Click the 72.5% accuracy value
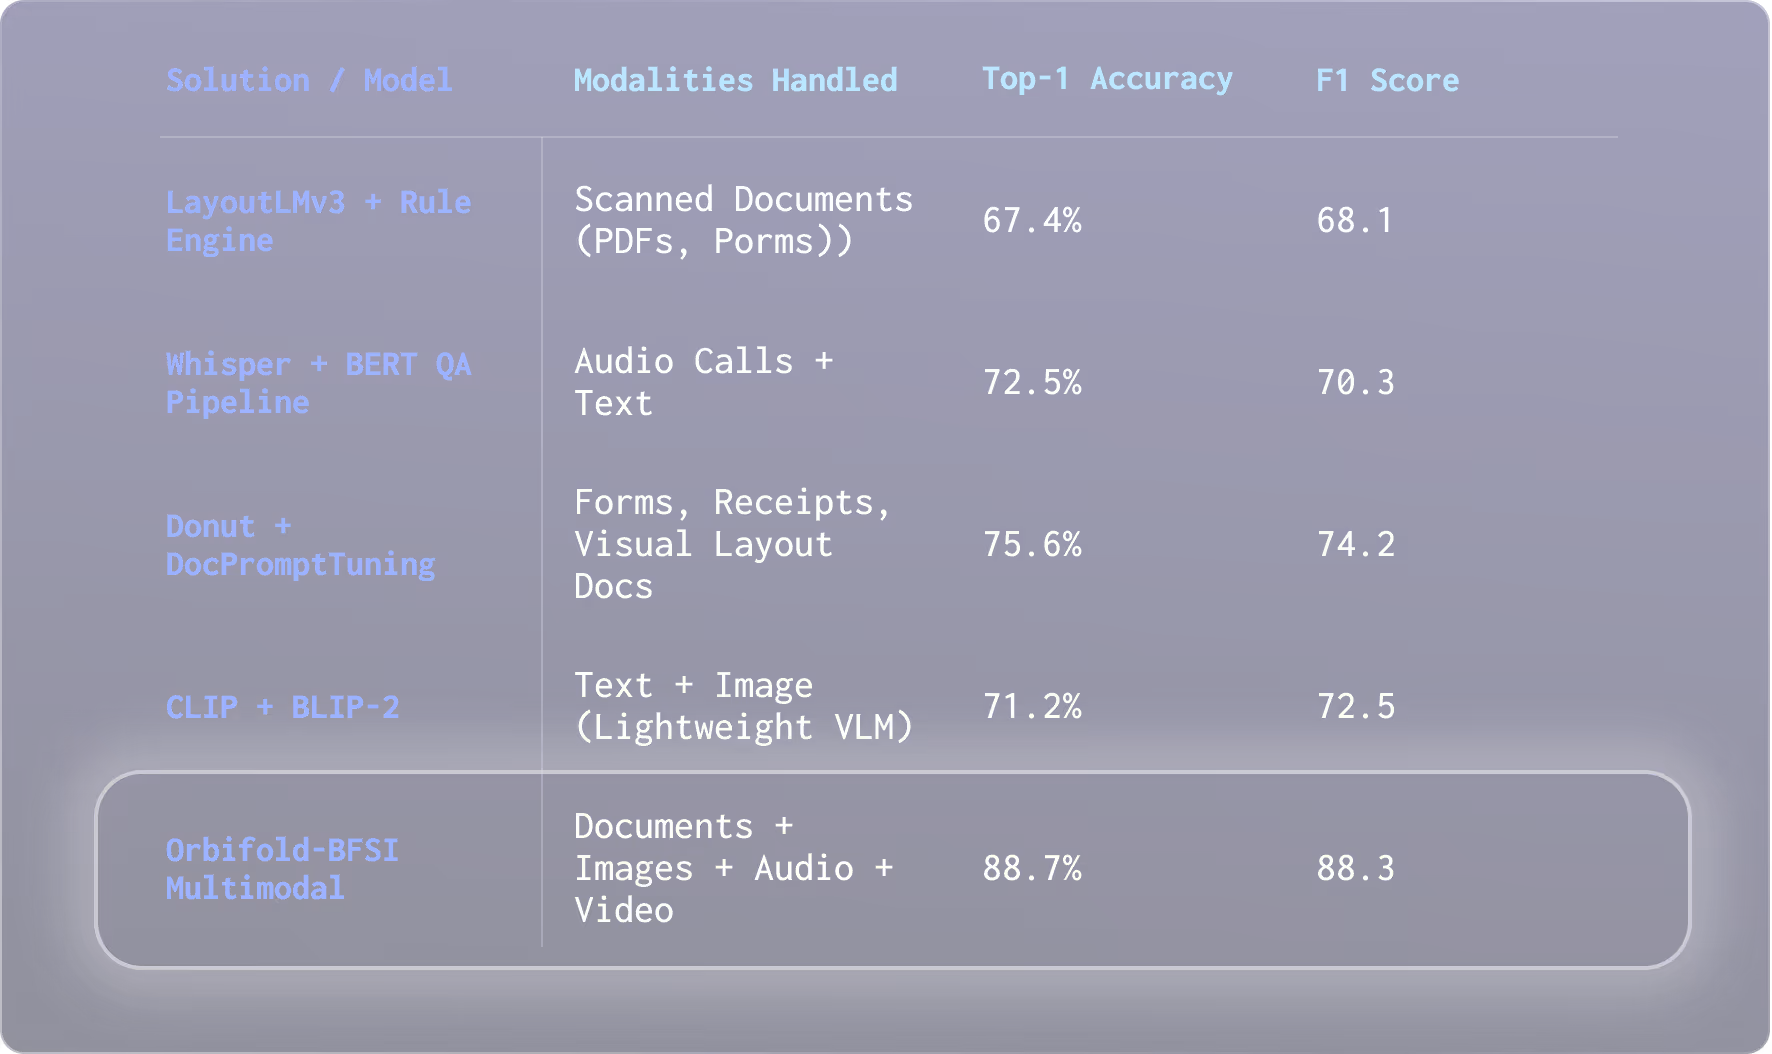Image resolution: width=1772 pixels, height=1054 pixels. coord(1032,383)
